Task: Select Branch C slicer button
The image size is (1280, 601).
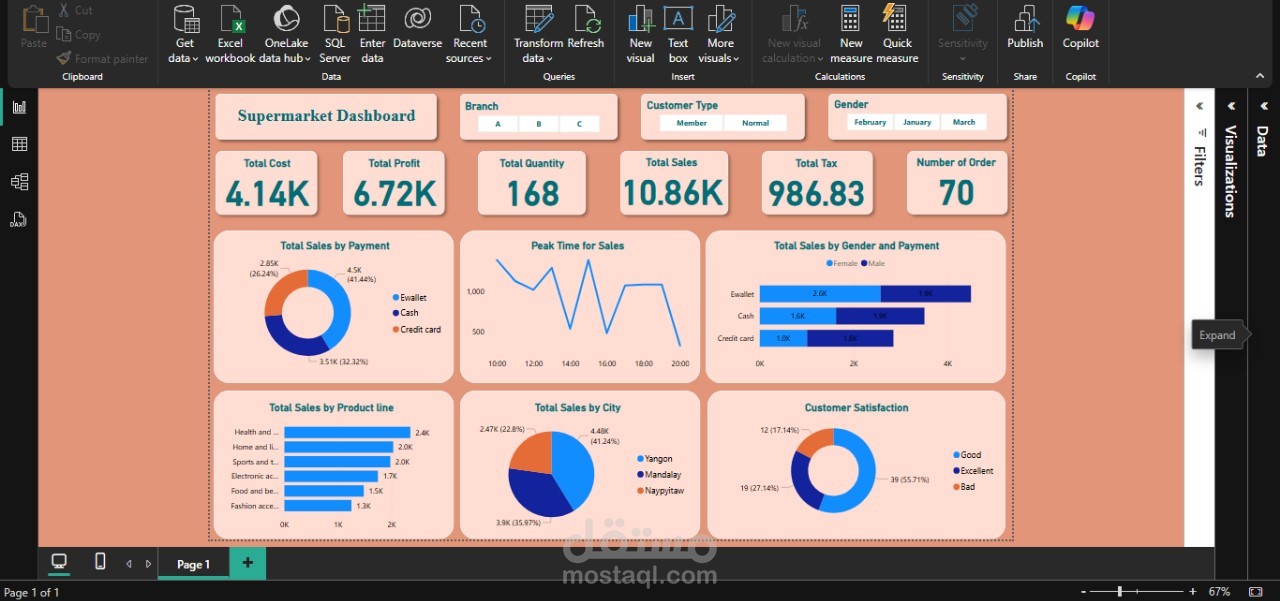Action: [579, 124]
